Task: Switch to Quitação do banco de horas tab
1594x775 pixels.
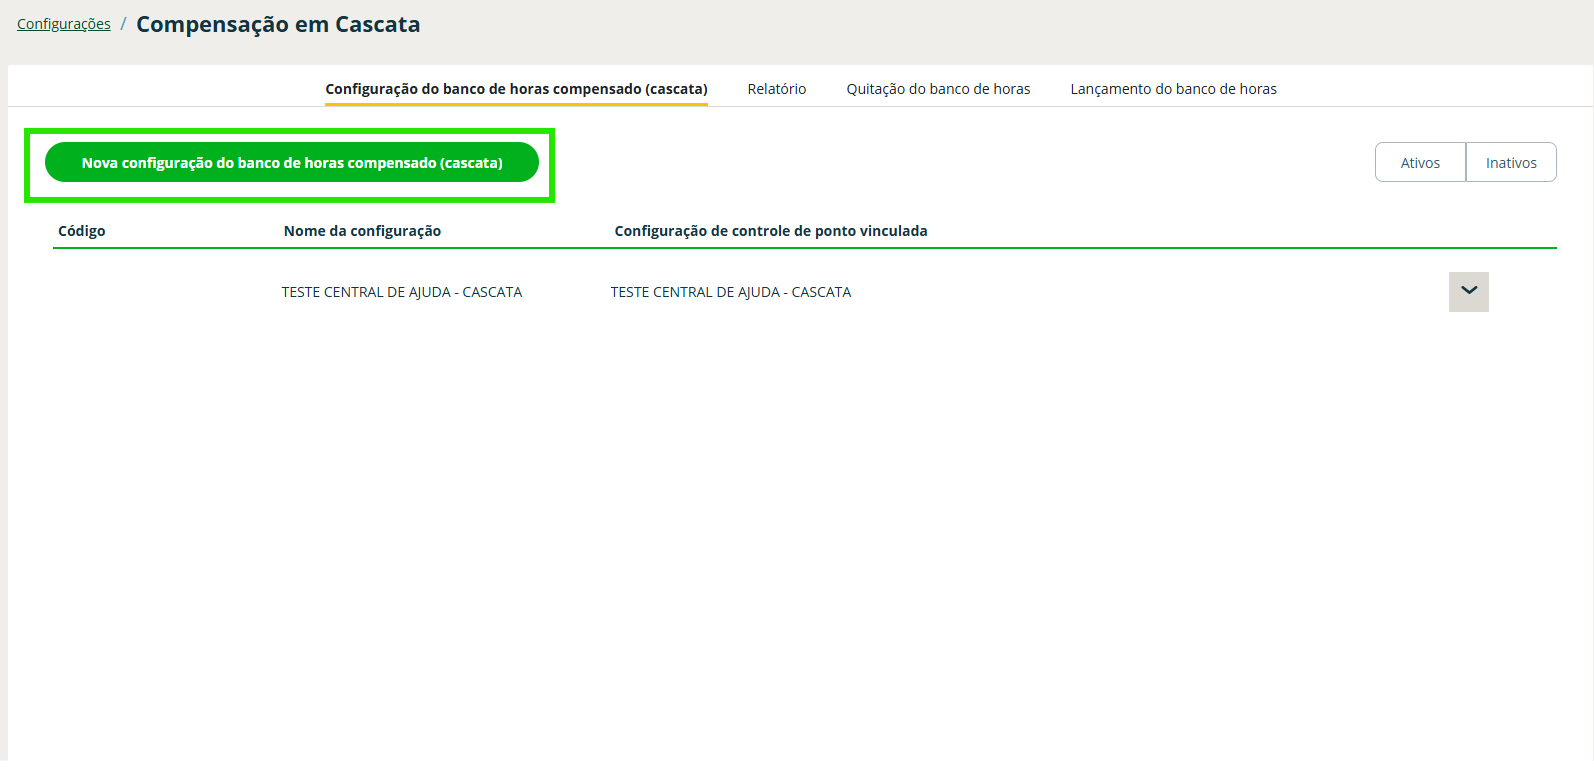Action: tap(938, 89)
